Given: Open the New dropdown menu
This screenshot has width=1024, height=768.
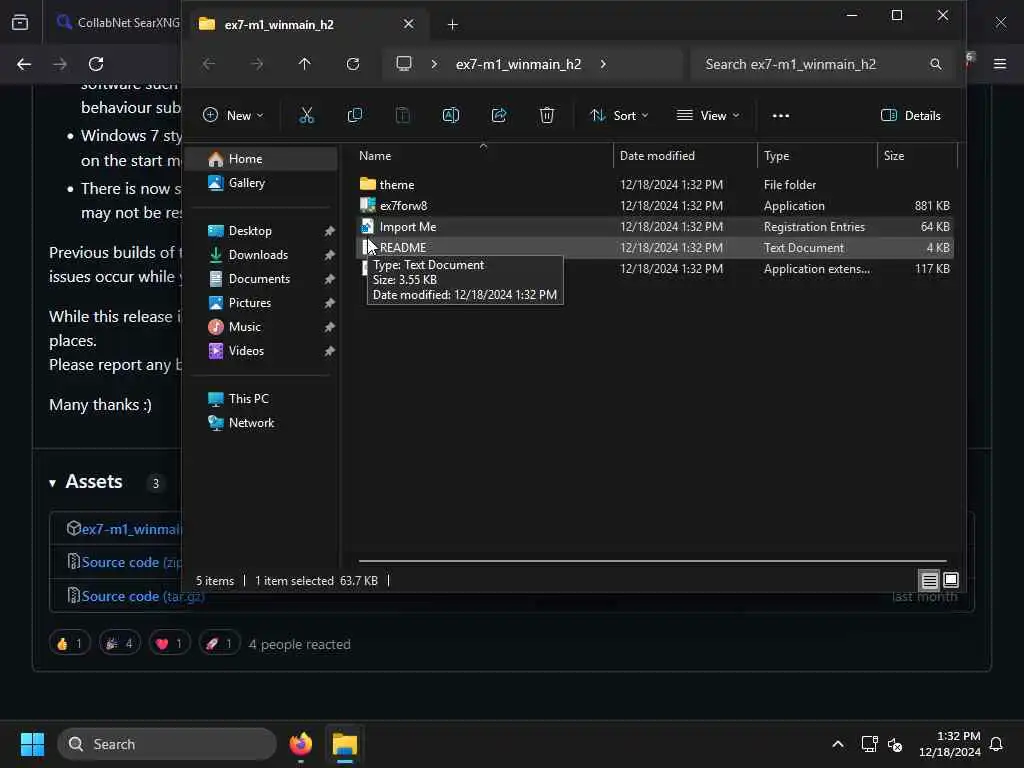Looking at the screenshot, I should pos(233,116).
